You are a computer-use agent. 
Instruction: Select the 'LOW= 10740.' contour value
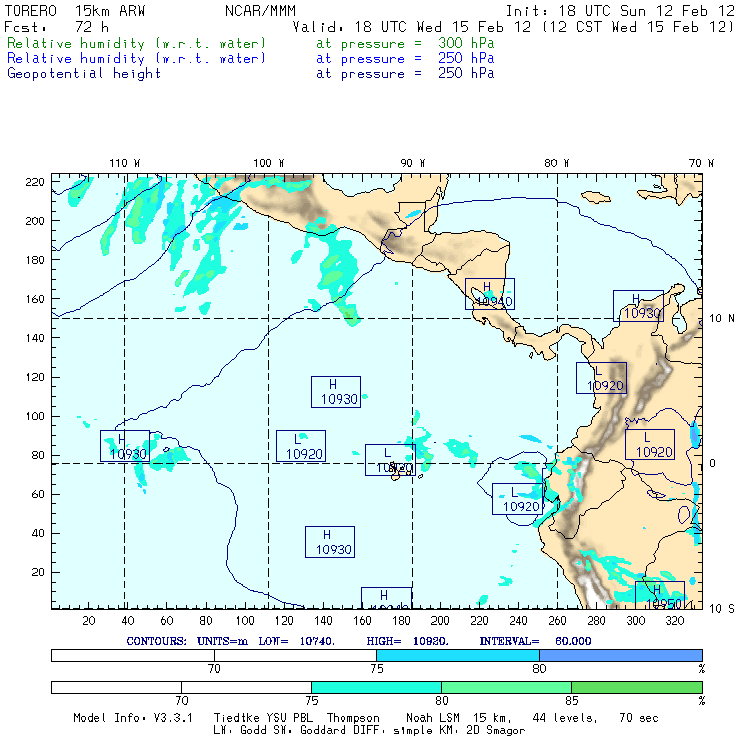pos(296,641)
